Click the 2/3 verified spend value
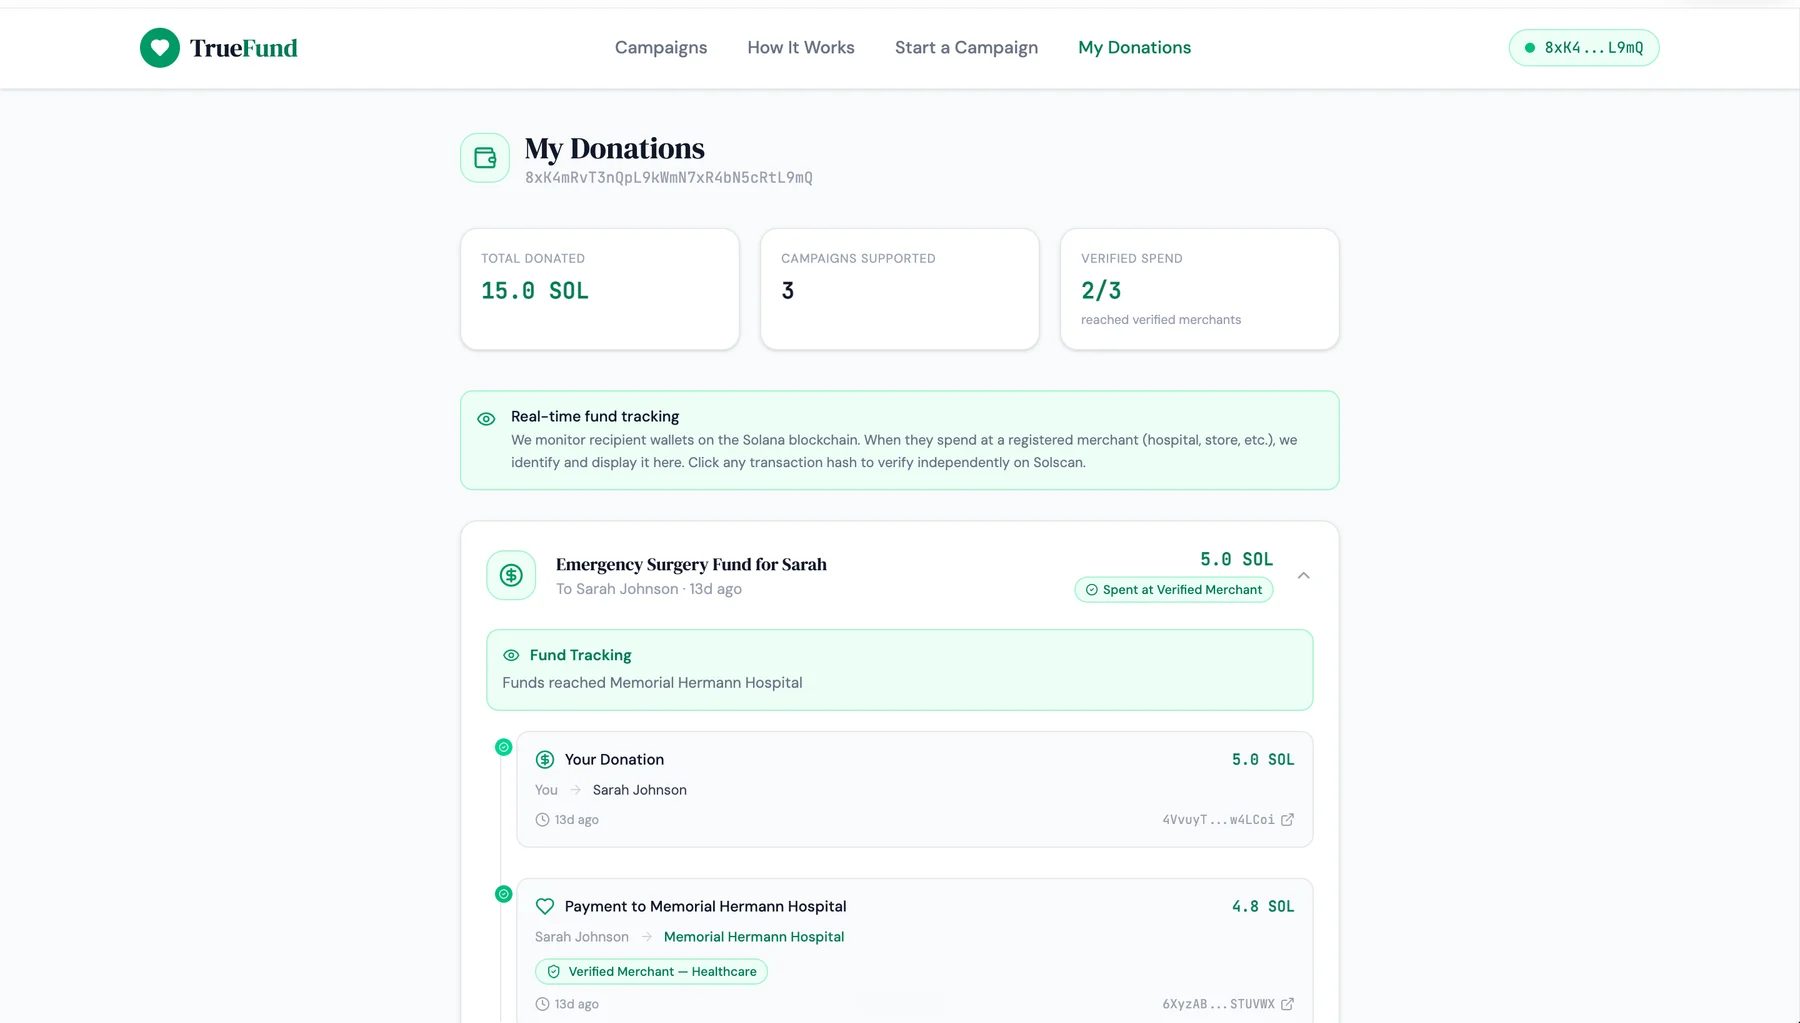This screenshot has height=1023, width=1800. click(1101, 291)
